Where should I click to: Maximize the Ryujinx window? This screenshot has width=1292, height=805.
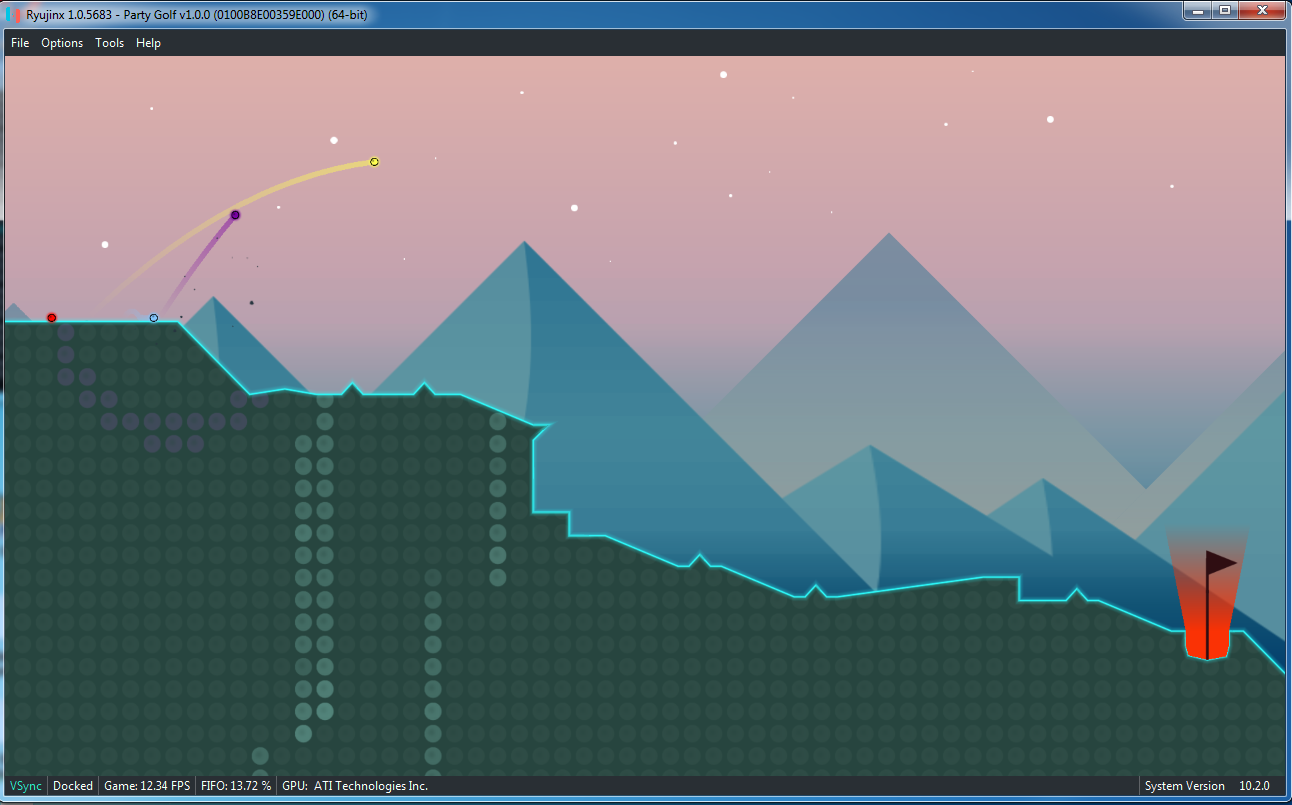(1224, 10)
